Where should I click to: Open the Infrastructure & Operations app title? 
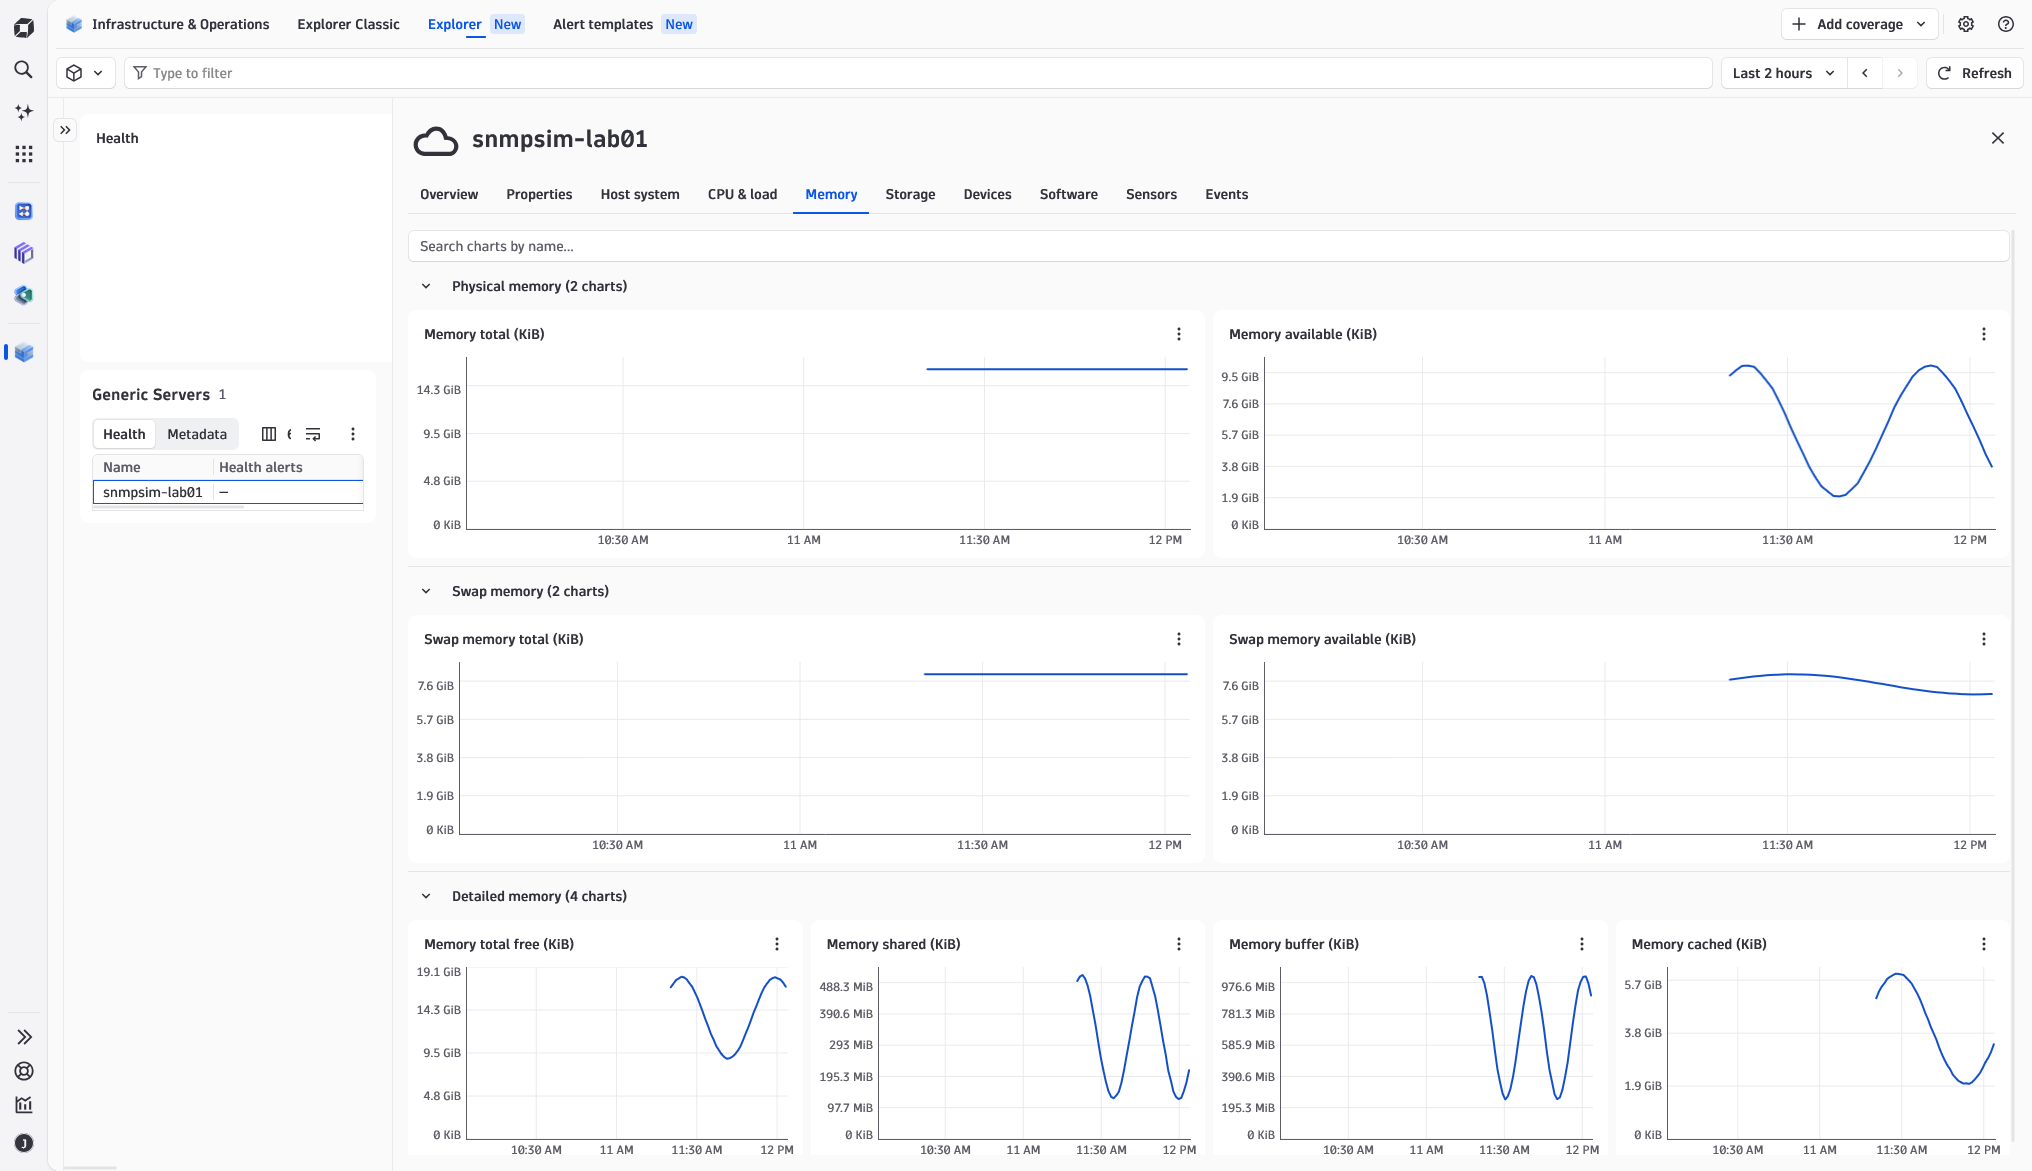pos(180,24)
